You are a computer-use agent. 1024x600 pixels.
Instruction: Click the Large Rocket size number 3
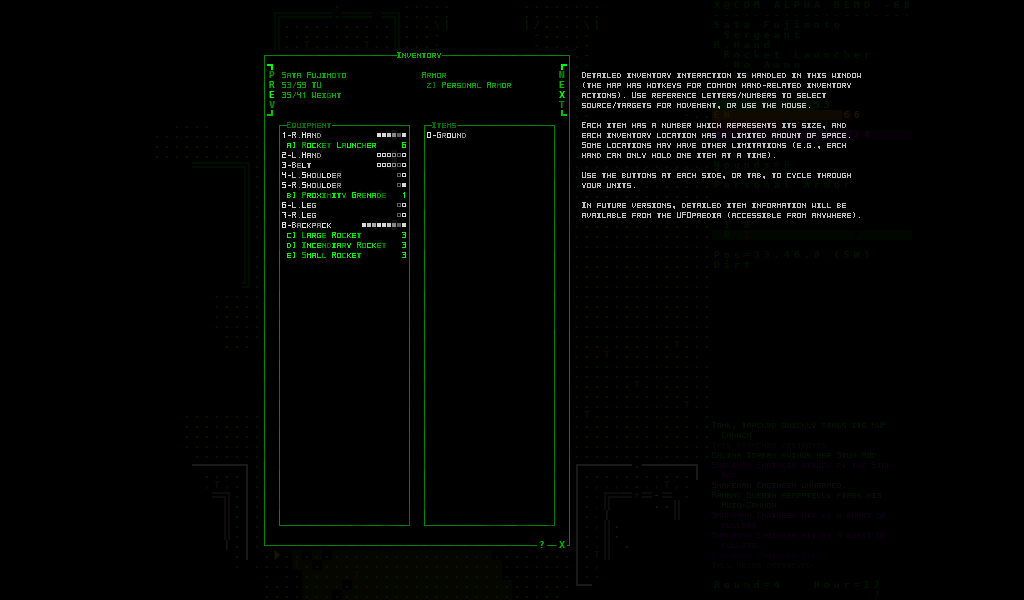click(x=404, y=235)
